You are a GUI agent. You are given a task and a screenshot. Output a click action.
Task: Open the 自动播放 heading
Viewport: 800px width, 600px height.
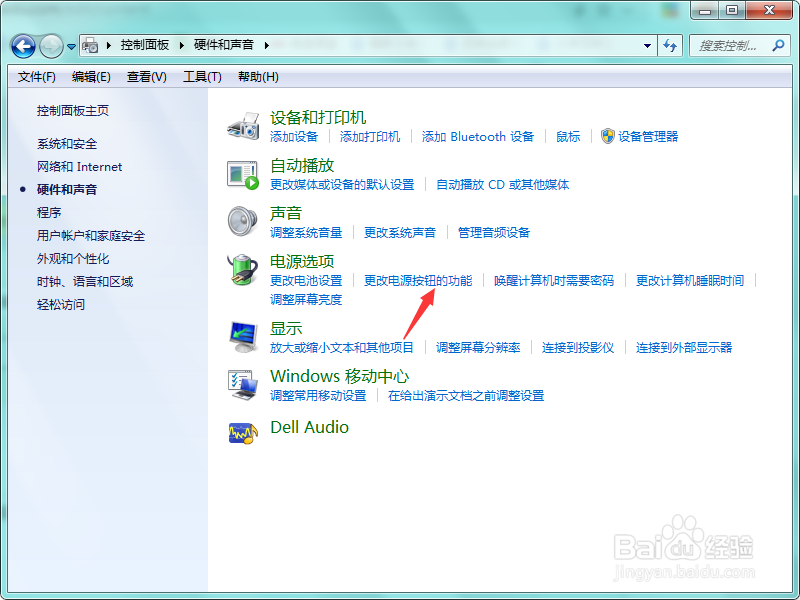302,166
